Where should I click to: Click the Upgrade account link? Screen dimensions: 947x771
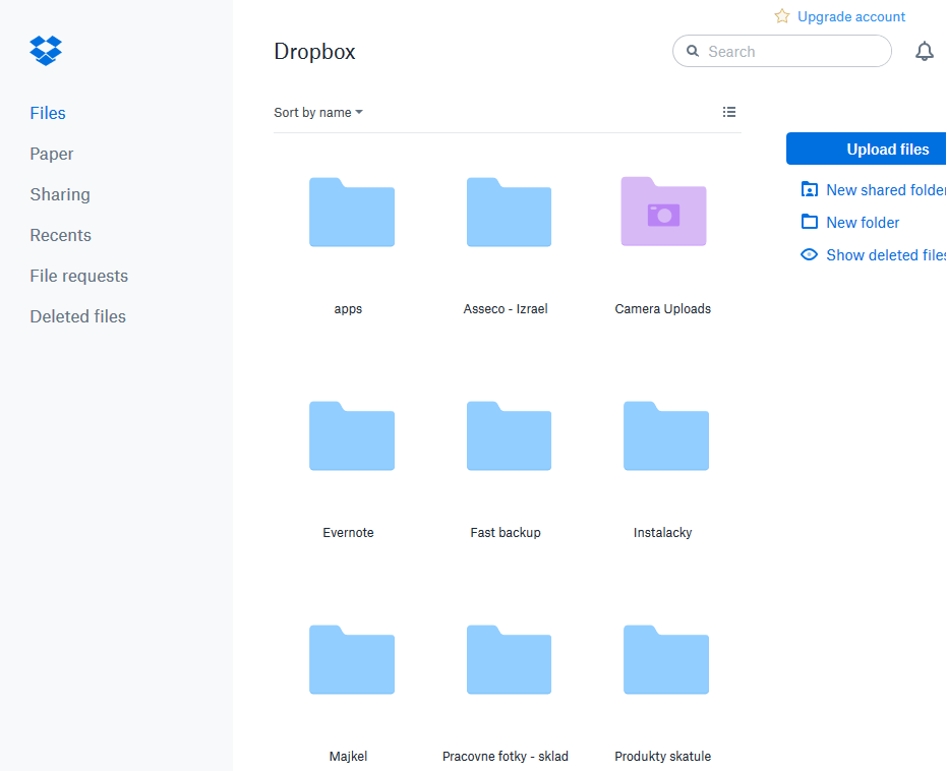[x=850, y=17]
